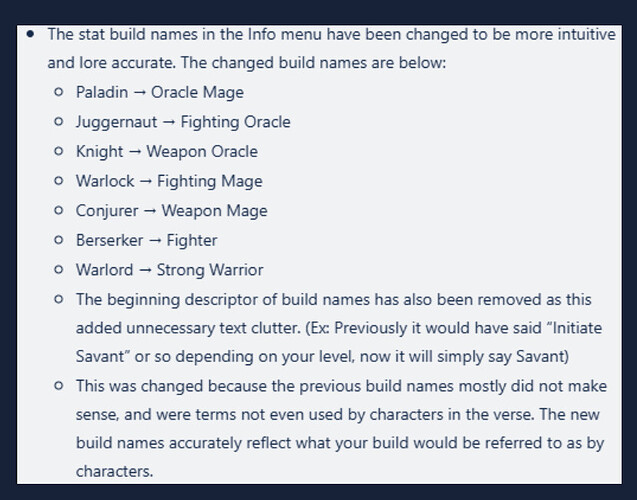
Task: Click the bullet before 'The beginning descriptor'
Action: click(58, 299)
